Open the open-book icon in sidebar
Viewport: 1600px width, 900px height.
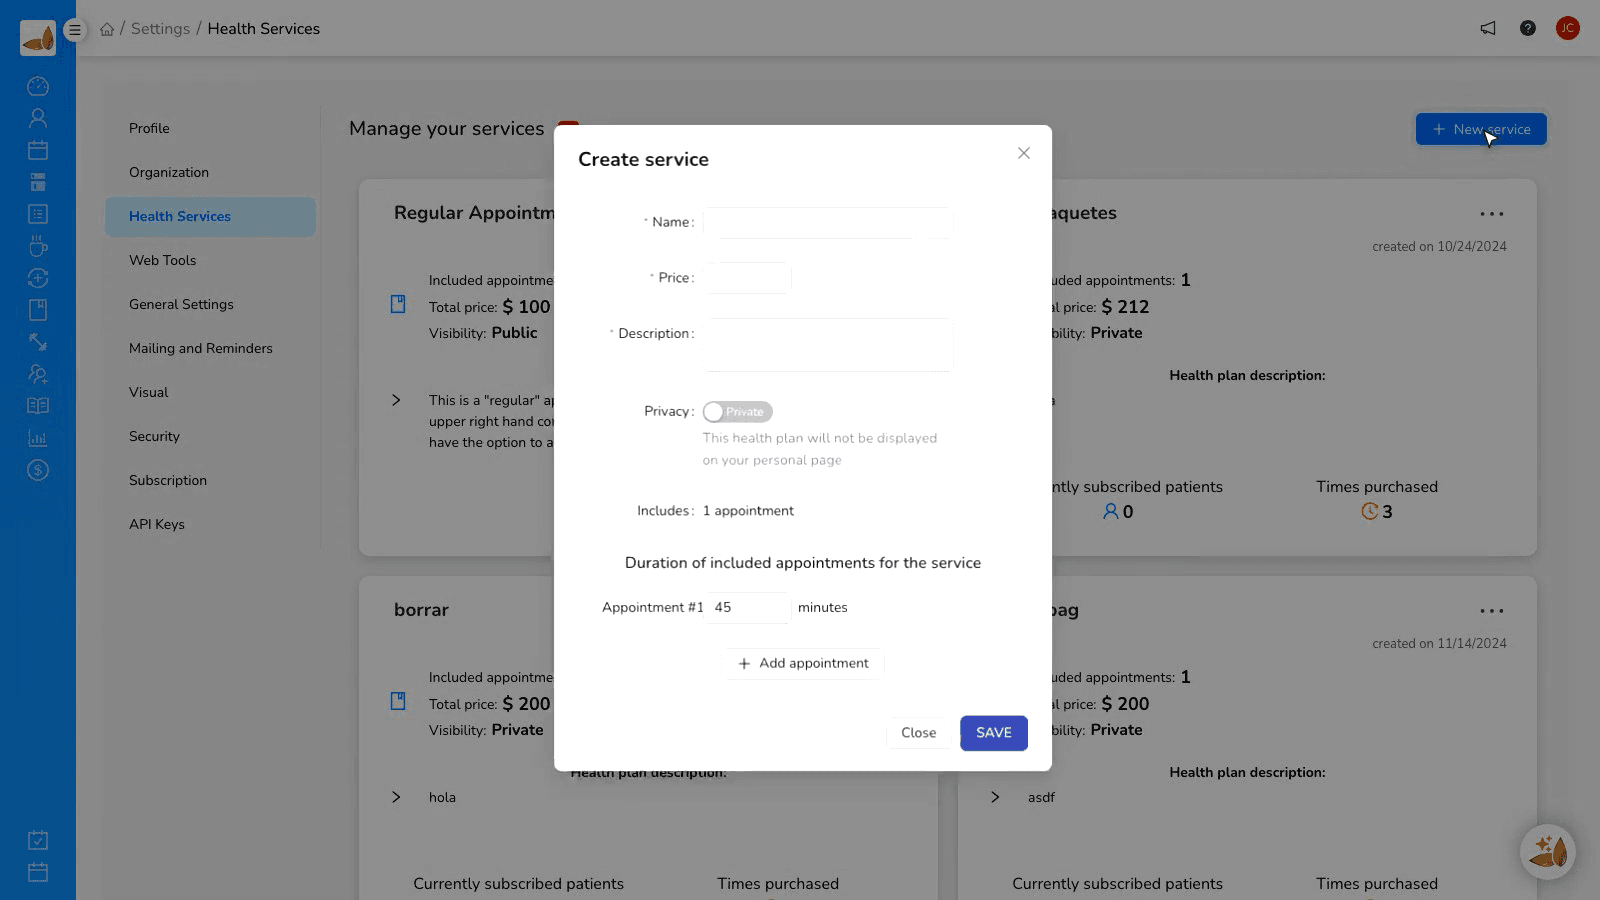(38, 406)
